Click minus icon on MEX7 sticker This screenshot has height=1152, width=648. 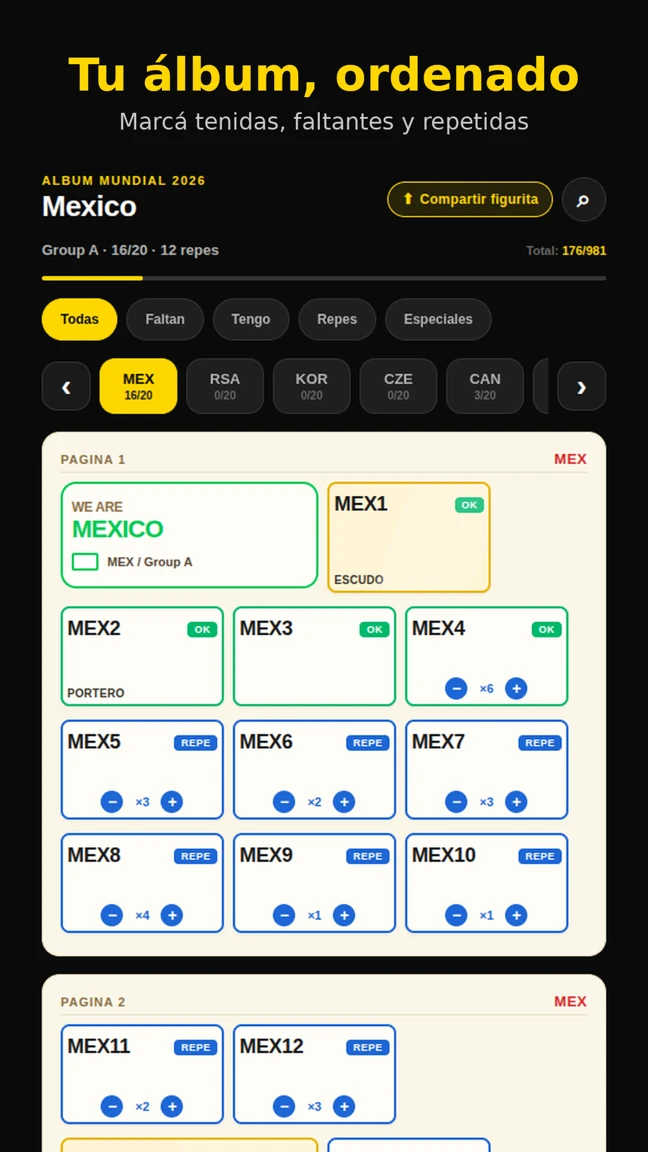[456, 802]
